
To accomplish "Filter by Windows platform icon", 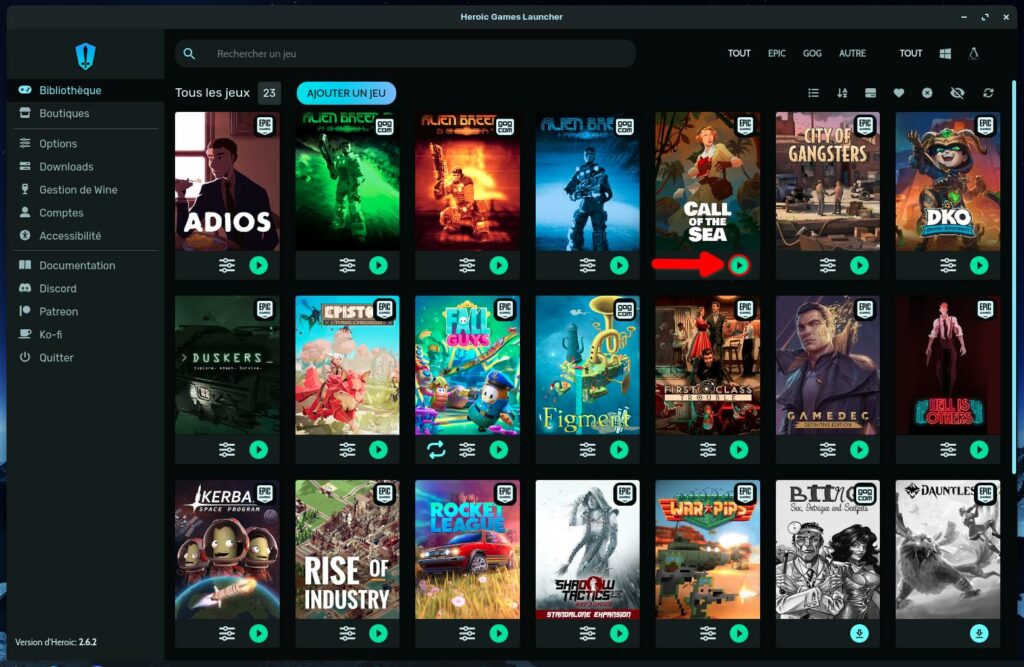I will coord(945,53).
